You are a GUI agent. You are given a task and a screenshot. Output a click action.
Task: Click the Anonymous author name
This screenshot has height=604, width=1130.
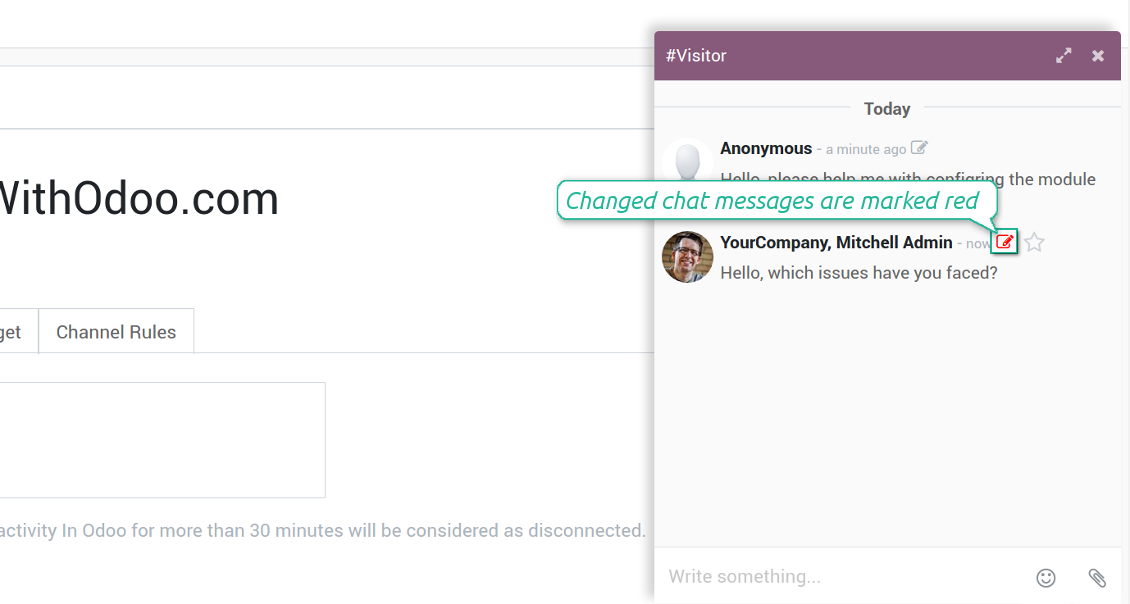(766, 148)
